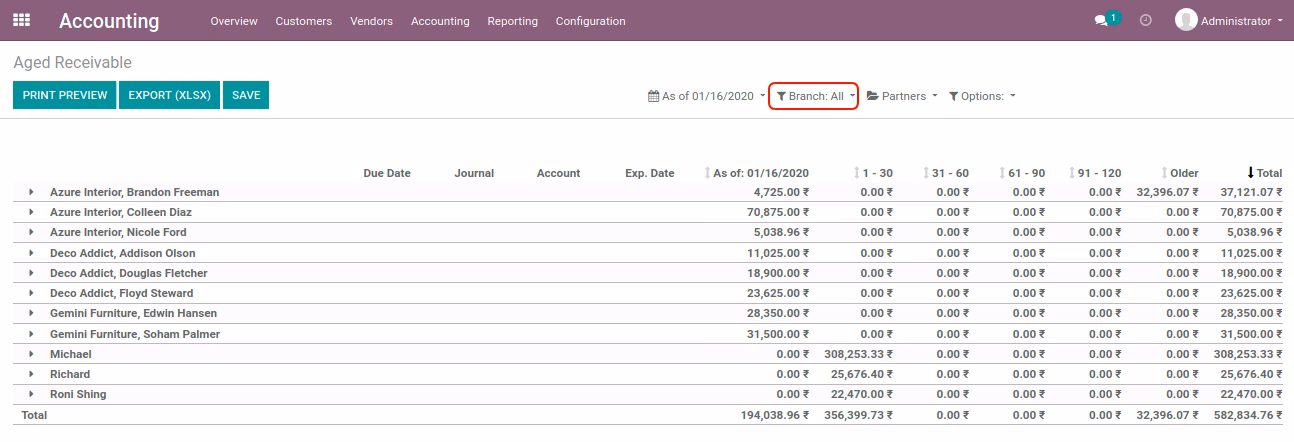Image resolution: width=1294 pixels, height=442 pixels.
Task: Open the conversations chat bubble icon
Action: tap(1101, 20)
